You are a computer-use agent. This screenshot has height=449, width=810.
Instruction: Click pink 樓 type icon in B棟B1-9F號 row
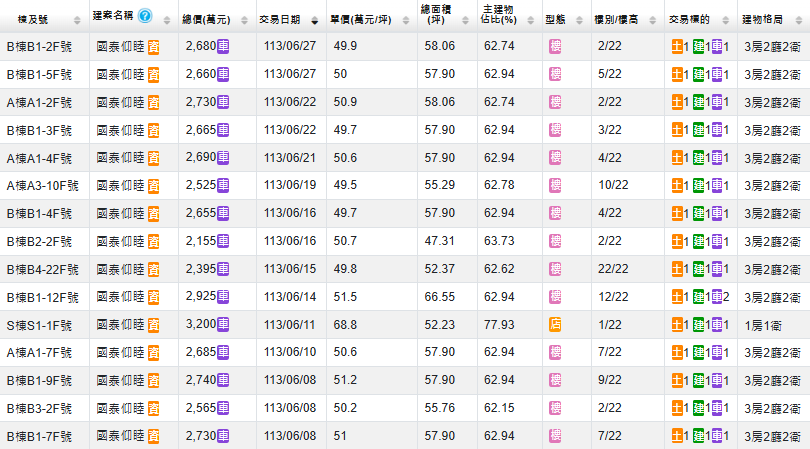pyautogui.click(x=555, y=381)
